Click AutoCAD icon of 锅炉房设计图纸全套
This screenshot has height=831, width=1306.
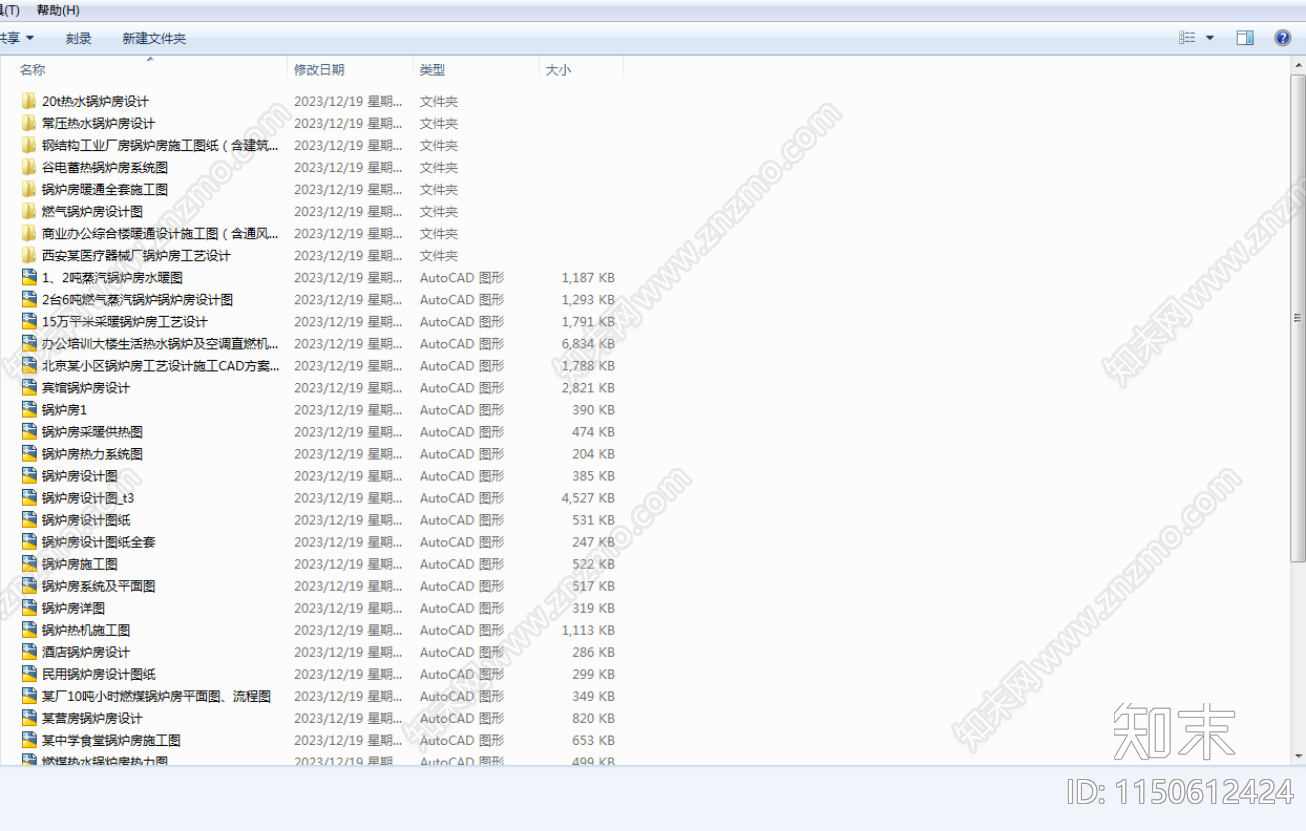coord(29,541)
